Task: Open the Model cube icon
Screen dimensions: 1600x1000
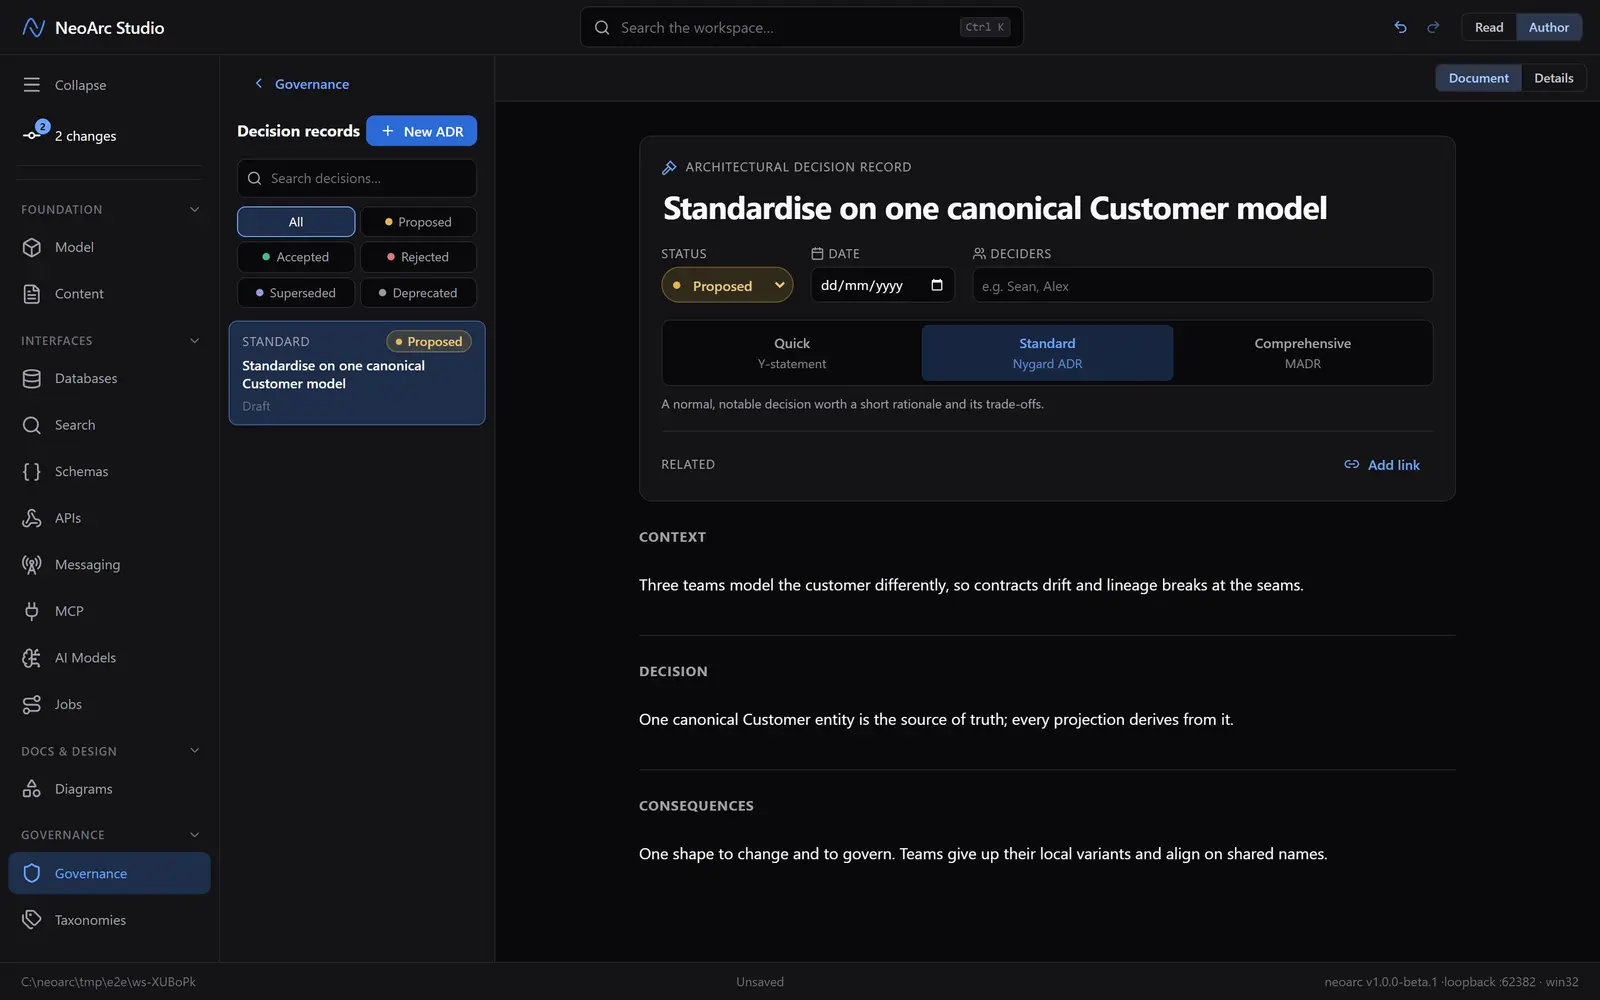Action: point(32,247)
